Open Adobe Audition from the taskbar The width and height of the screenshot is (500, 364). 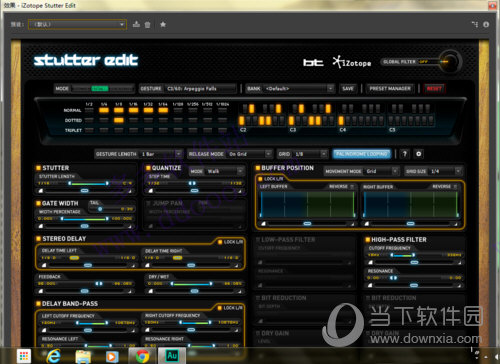click(x=172, y=356)
